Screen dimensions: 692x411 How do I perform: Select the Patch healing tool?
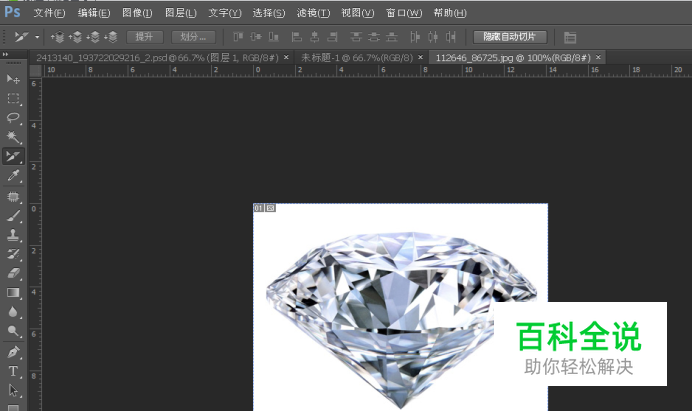pyautogui.click(x=13, y=196)
